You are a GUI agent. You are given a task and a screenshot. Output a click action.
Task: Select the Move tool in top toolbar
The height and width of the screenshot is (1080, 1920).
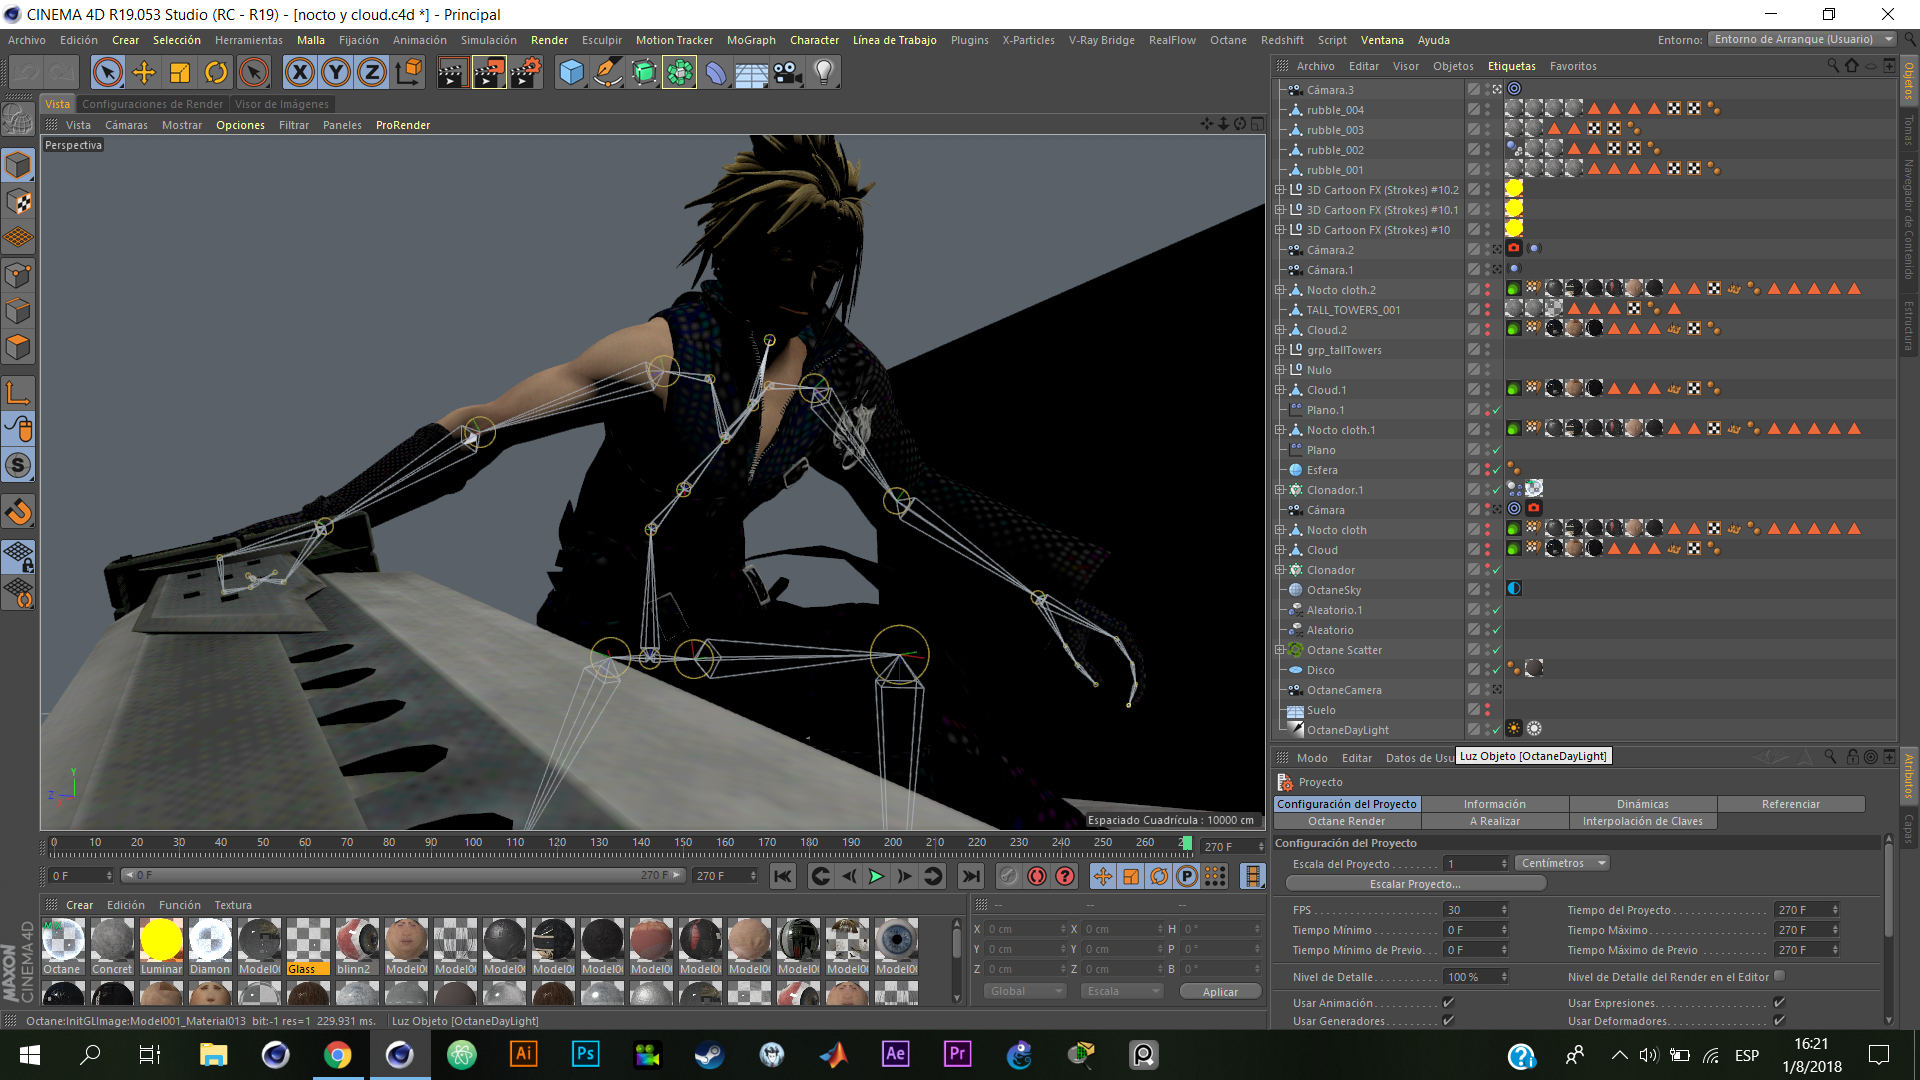pos(143,73)
